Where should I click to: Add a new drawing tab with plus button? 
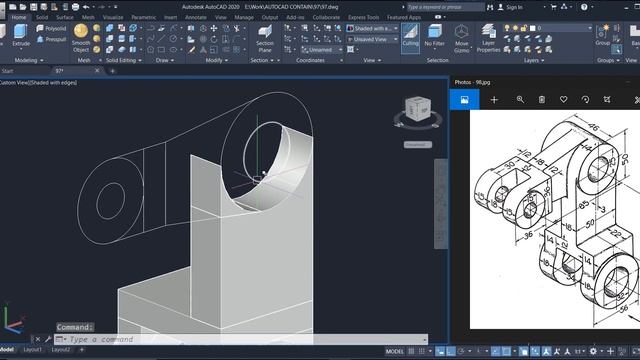[112, 71]
